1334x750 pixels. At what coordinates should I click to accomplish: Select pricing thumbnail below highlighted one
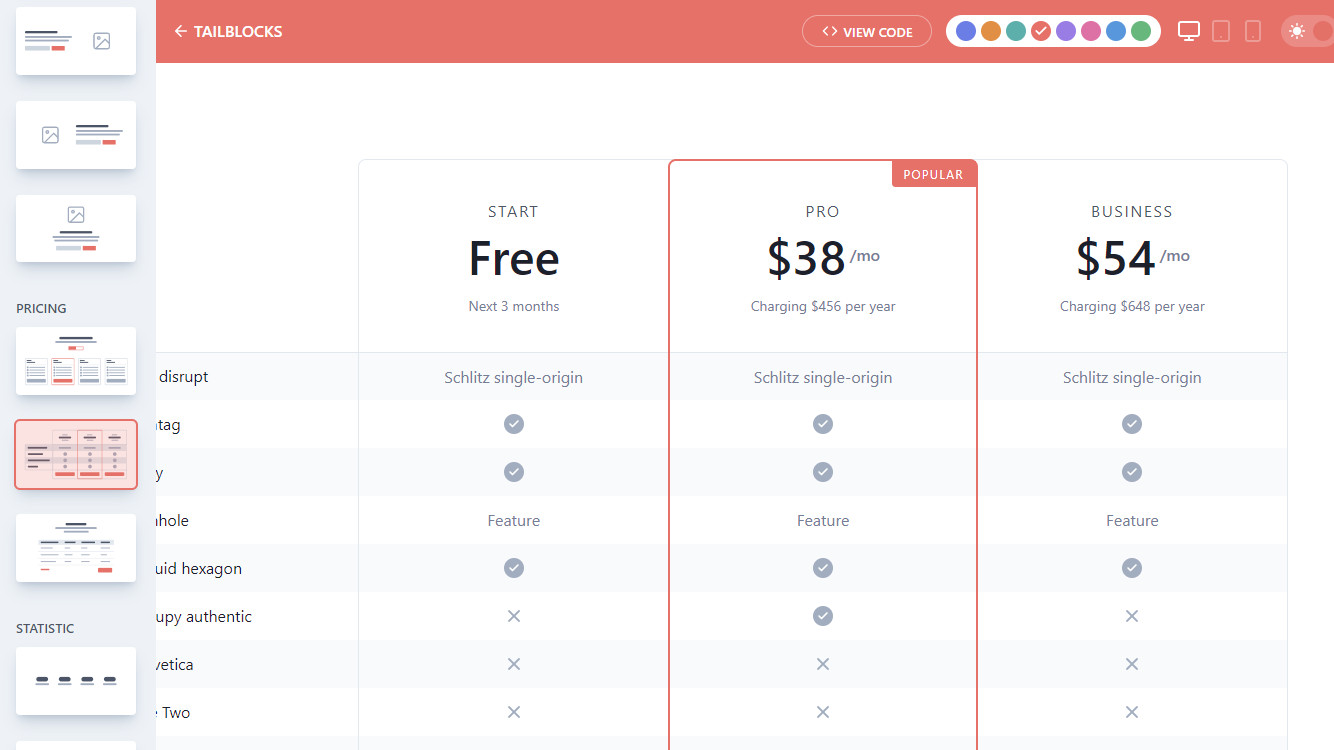click(x=76, y=548)
